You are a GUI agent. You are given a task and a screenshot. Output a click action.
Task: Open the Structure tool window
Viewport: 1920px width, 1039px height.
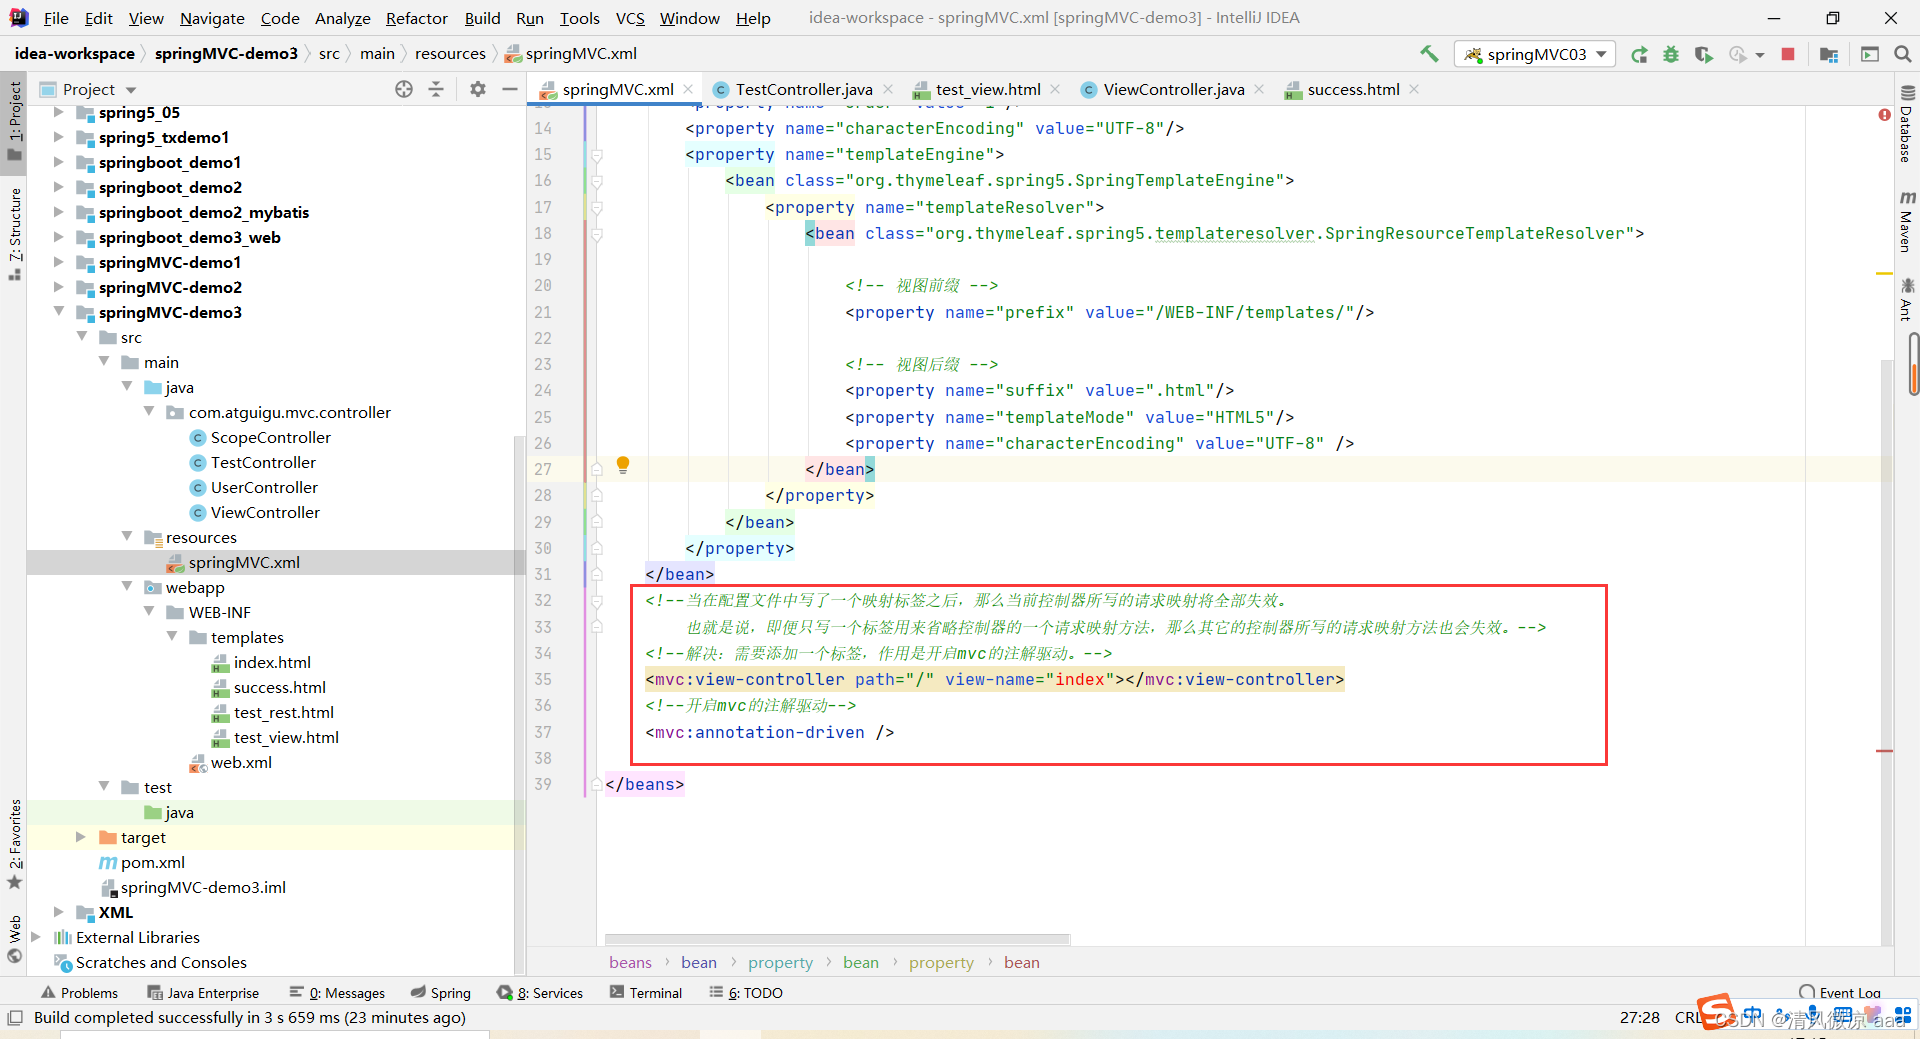click(x=14, y=233)
